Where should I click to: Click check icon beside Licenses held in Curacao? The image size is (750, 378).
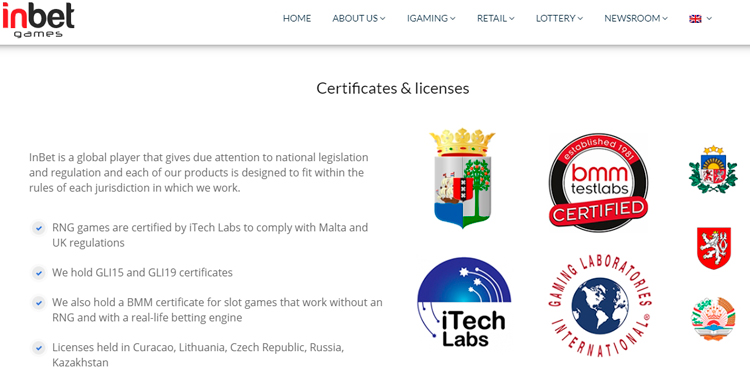[x=39, y=348]
